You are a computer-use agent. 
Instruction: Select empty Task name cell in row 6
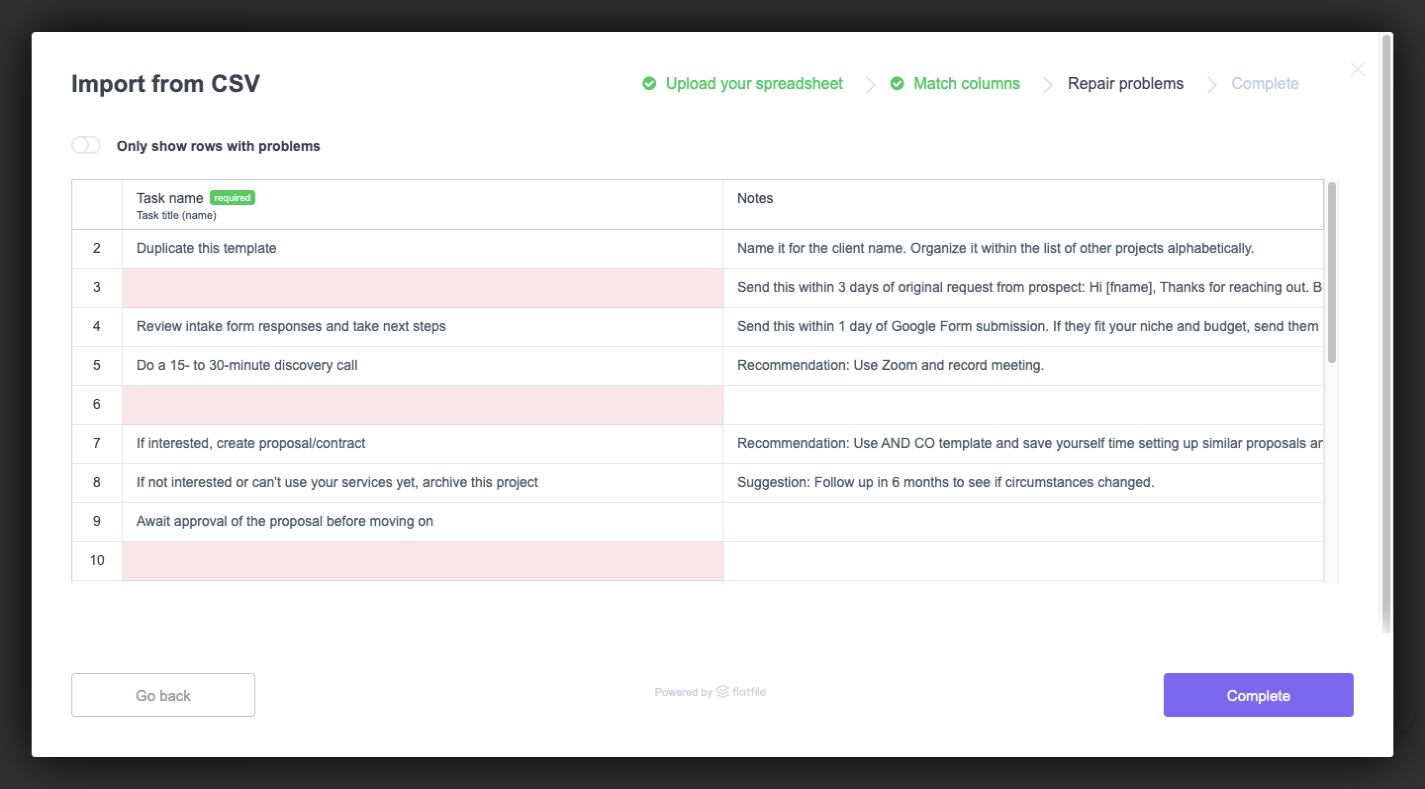422,405
